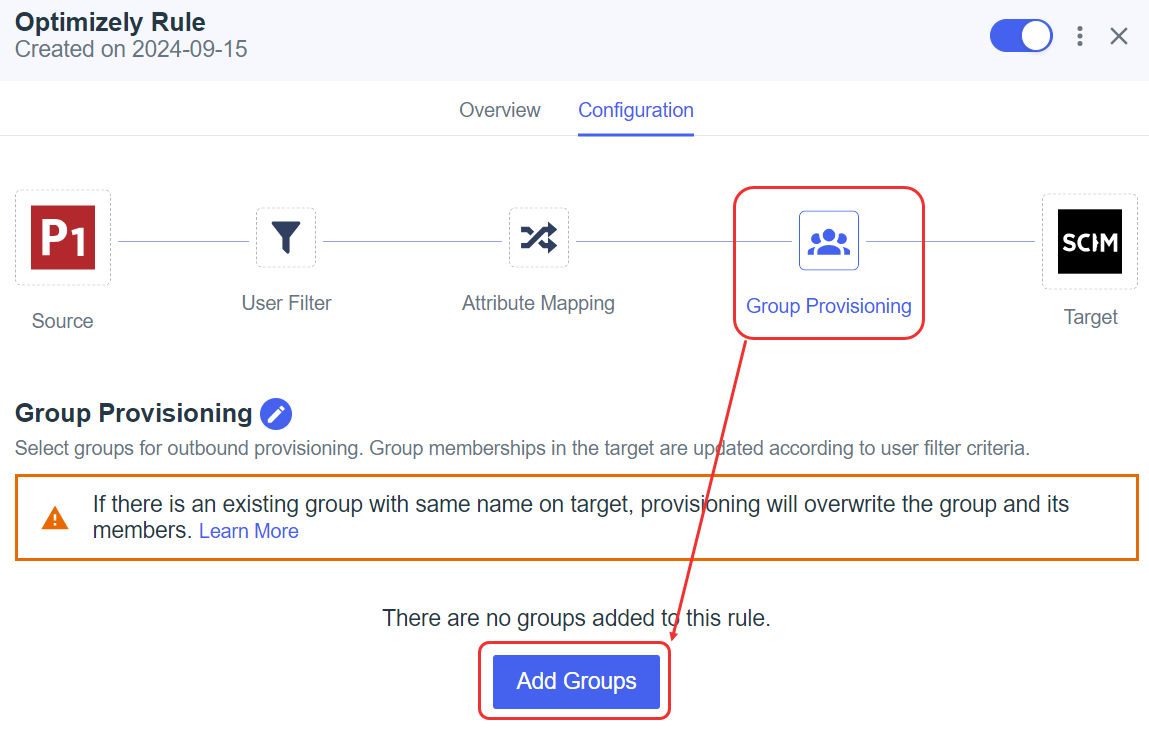The width and height of the screenshot is (1149, 729).
Task: Click the Optimizely Rule title
Action: 110,22
